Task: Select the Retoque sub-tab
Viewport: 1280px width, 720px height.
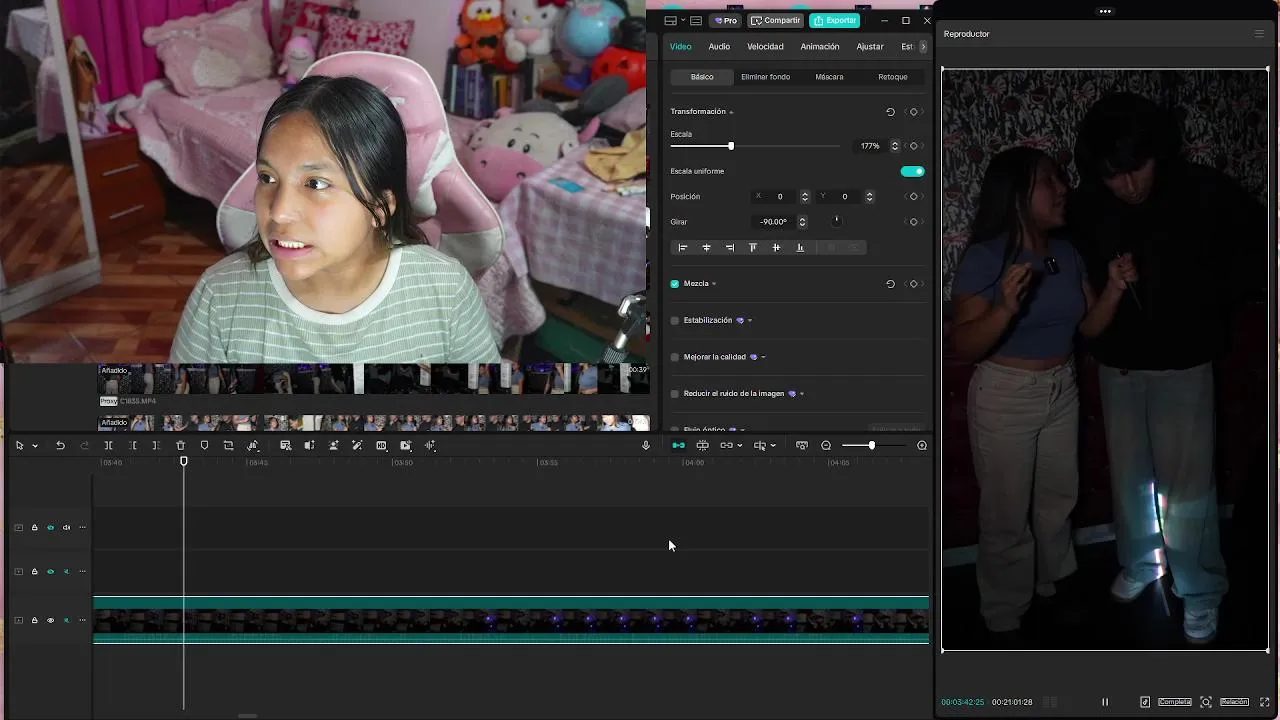Action: pos(893,77)
